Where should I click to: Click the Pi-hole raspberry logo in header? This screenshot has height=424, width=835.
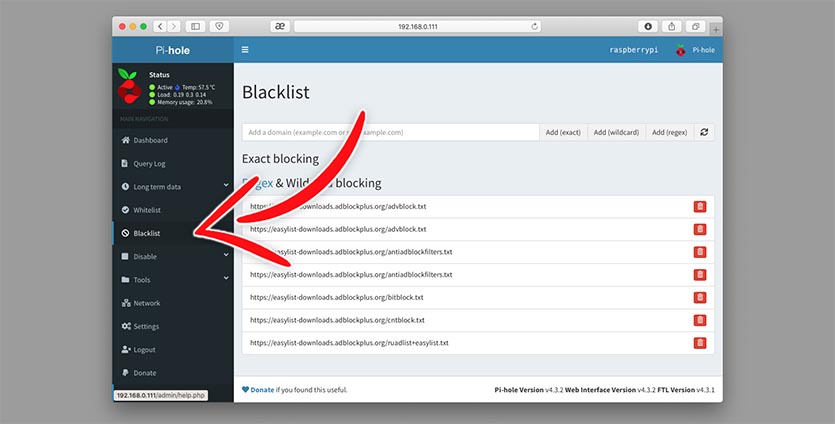pos(681,50)
